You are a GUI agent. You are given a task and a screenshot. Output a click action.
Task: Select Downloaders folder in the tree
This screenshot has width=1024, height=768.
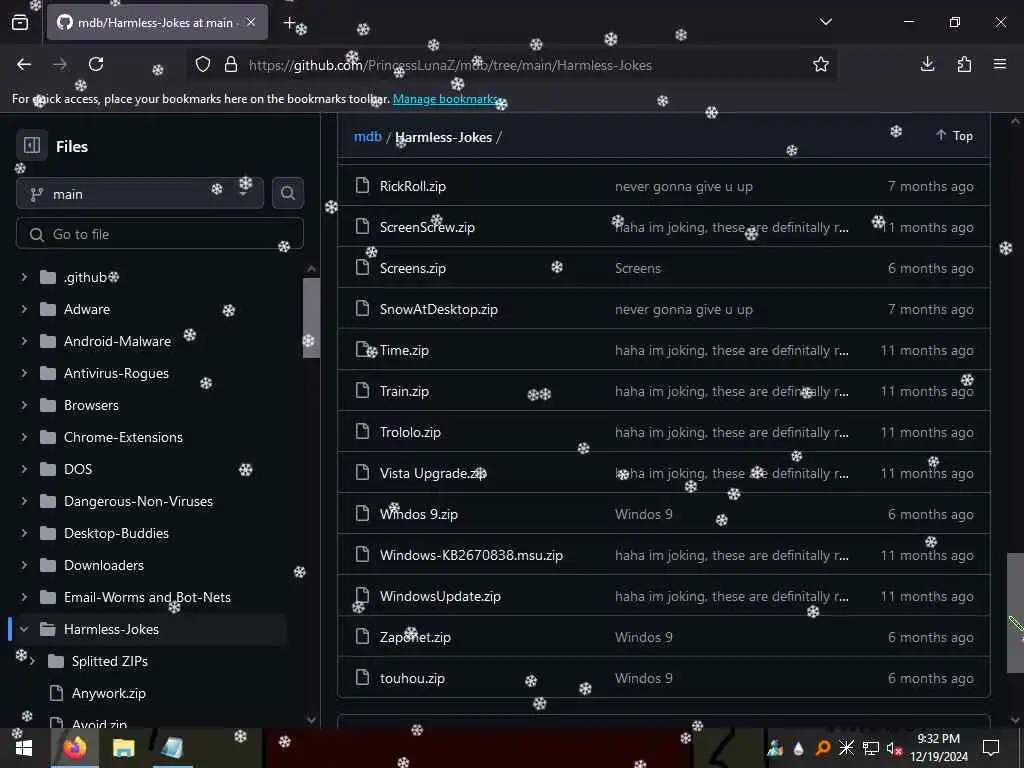tap(104, 565)
